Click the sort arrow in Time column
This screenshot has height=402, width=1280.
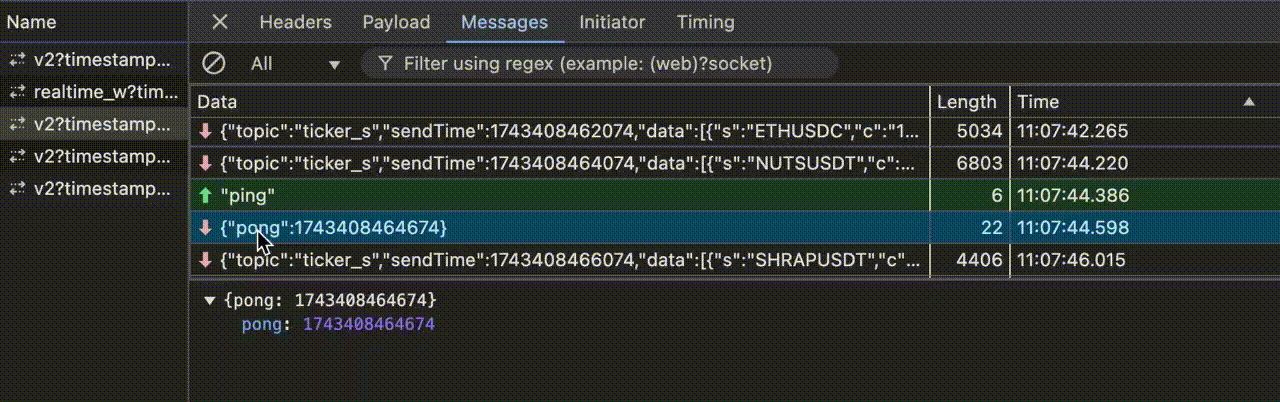tap(1249, 102)
